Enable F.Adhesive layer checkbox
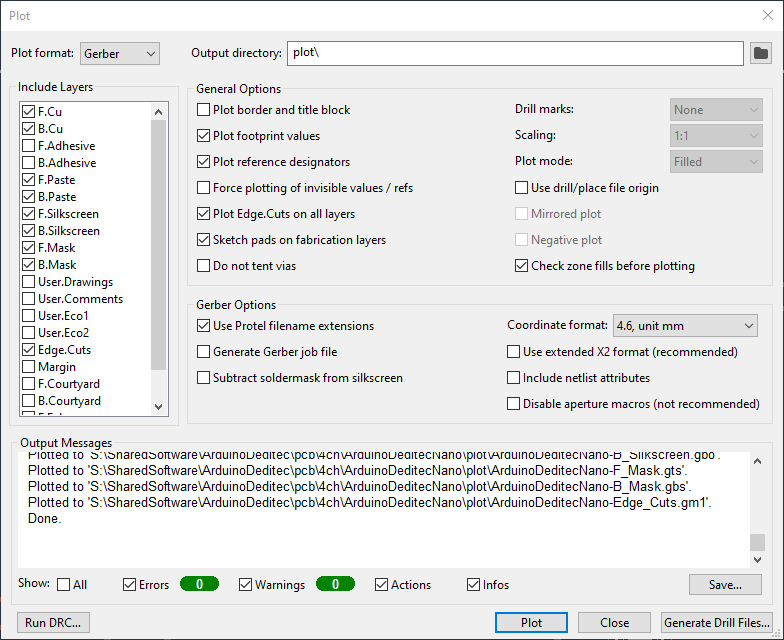 28,146
